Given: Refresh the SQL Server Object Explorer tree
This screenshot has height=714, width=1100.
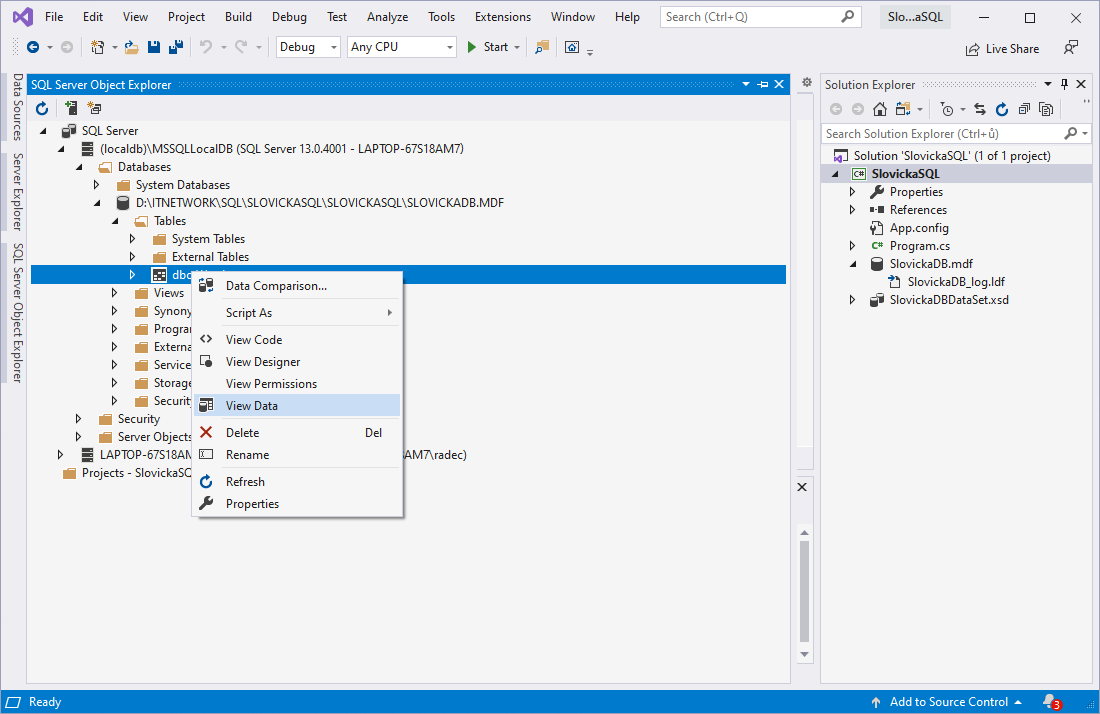Looking at the screenshot, I should (x=42, y=108).
